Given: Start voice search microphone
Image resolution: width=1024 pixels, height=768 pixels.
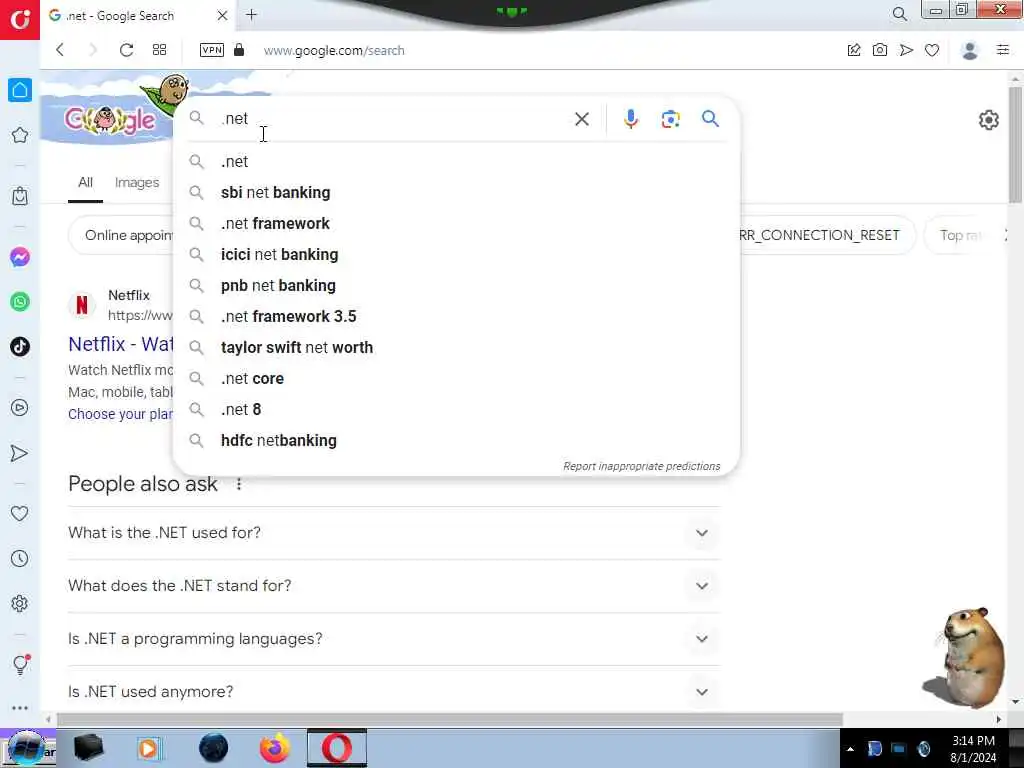Looking at the screenshot, I should pos(630,119).
